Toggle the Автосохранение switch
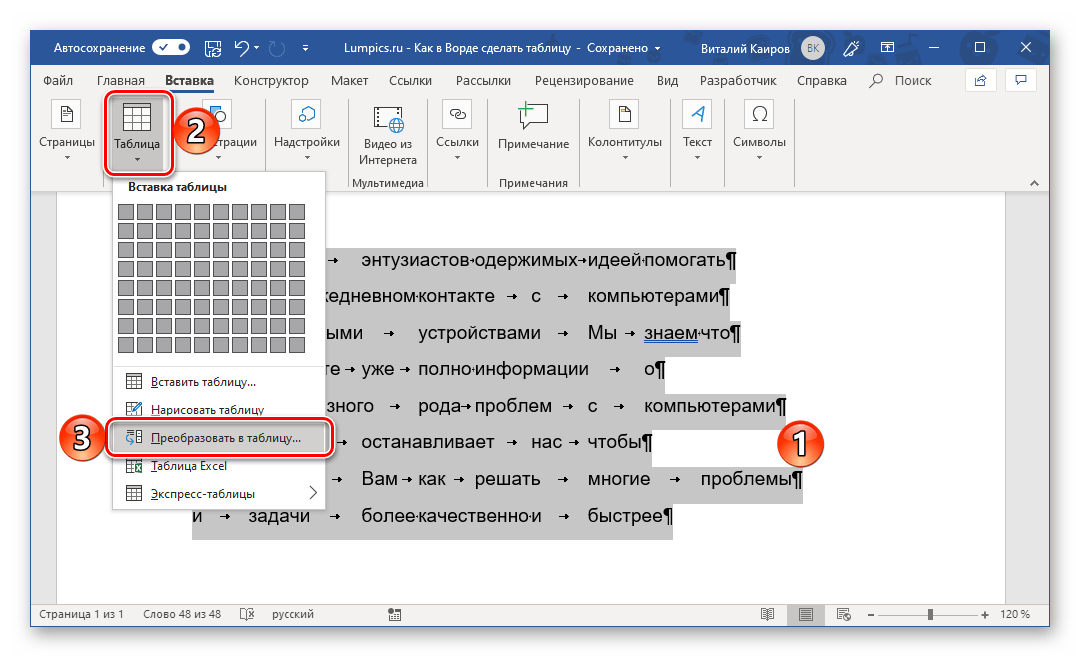This screenshot has height=657, width=1080. click(x=171, y=48)
